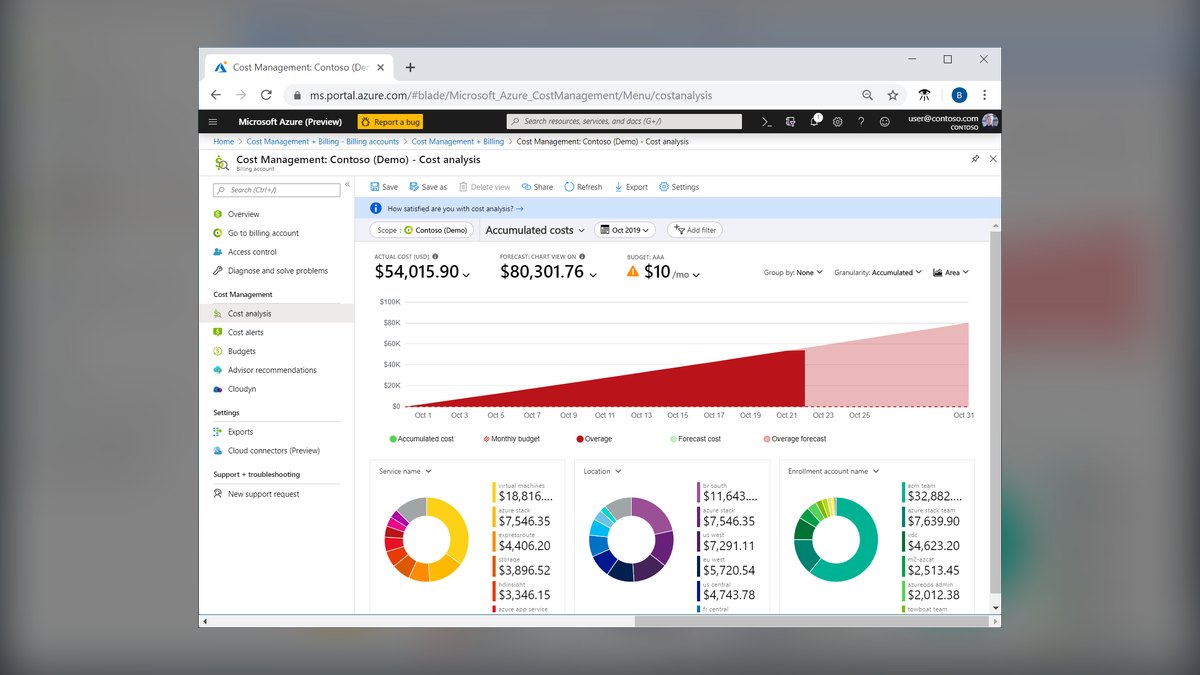Screen dimensions: 1200x675
Task: Click the Access control people icon
Action: [x=218, y=252]
